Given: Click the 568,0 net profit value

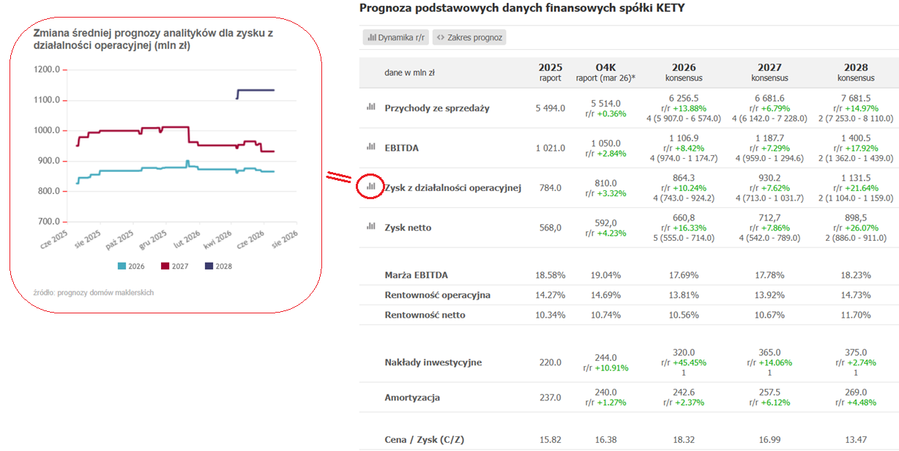Looking at the screenshot, I should point(550,228).
